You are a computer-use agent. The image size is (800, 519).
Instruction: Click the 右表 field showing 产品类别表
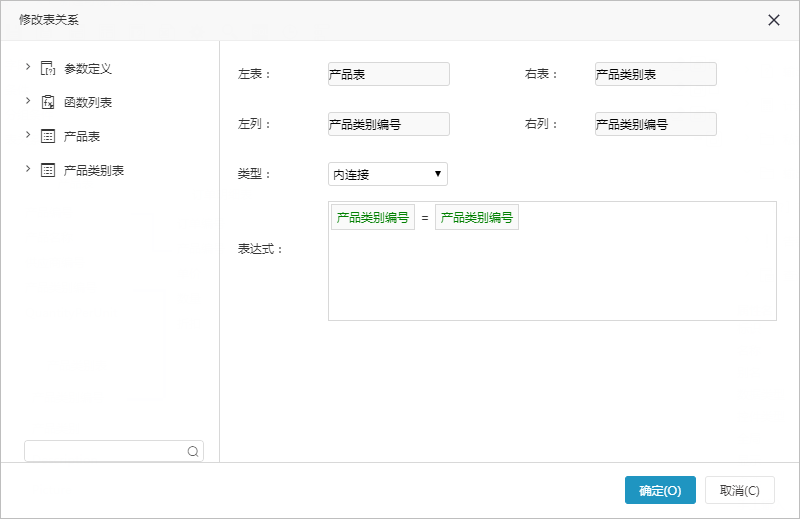pyautogui.click(x=656, y=74)
